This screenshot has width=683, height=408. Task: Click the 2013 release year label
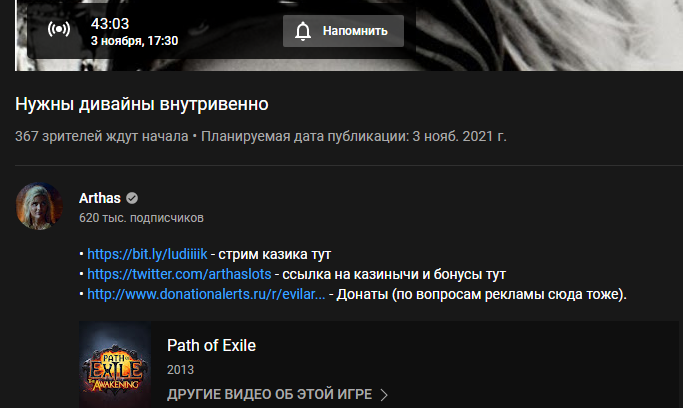(x=180, y=370)
